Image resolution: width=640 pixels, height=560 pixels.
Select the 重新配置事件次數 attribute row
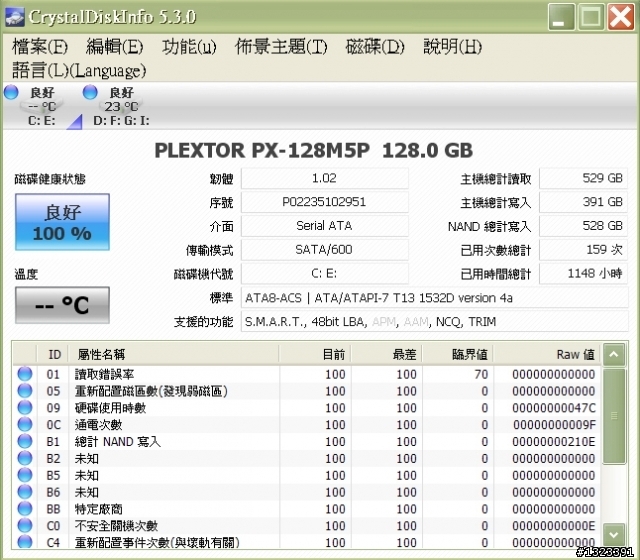point(307,541)
